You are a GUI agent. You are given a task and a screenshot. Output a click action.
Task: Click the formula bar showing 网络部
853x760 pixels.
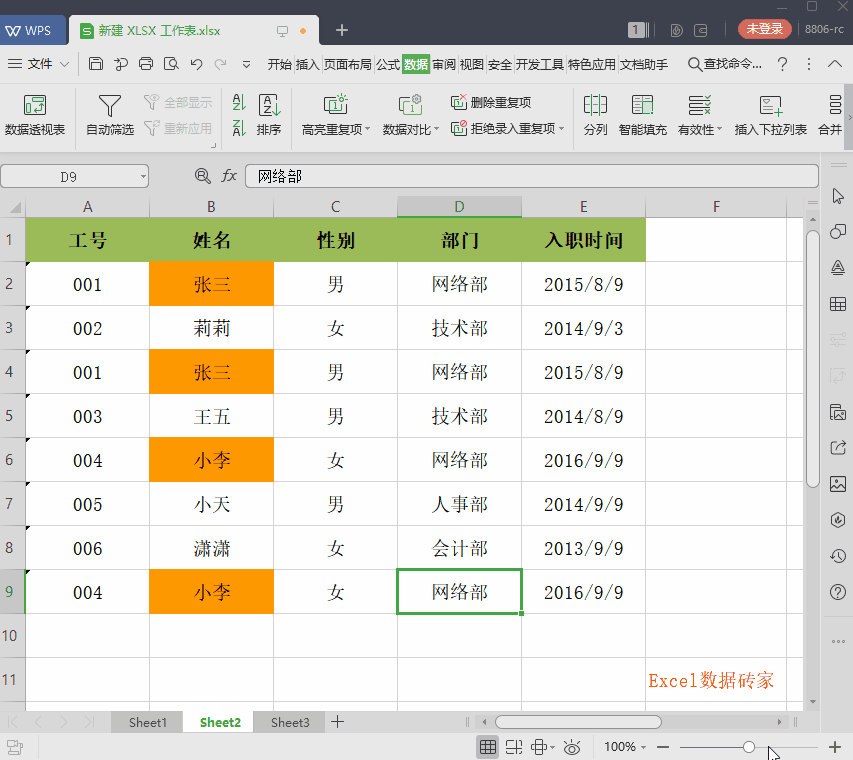[x=531, y=176]
